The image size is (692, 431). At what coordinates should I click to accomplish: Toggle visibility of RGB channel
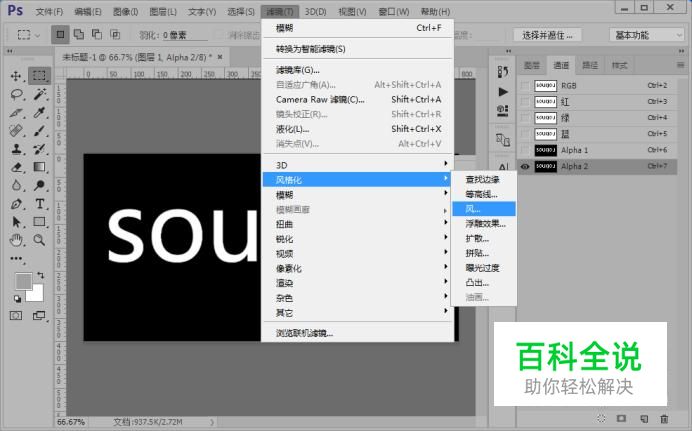point(525,86)
